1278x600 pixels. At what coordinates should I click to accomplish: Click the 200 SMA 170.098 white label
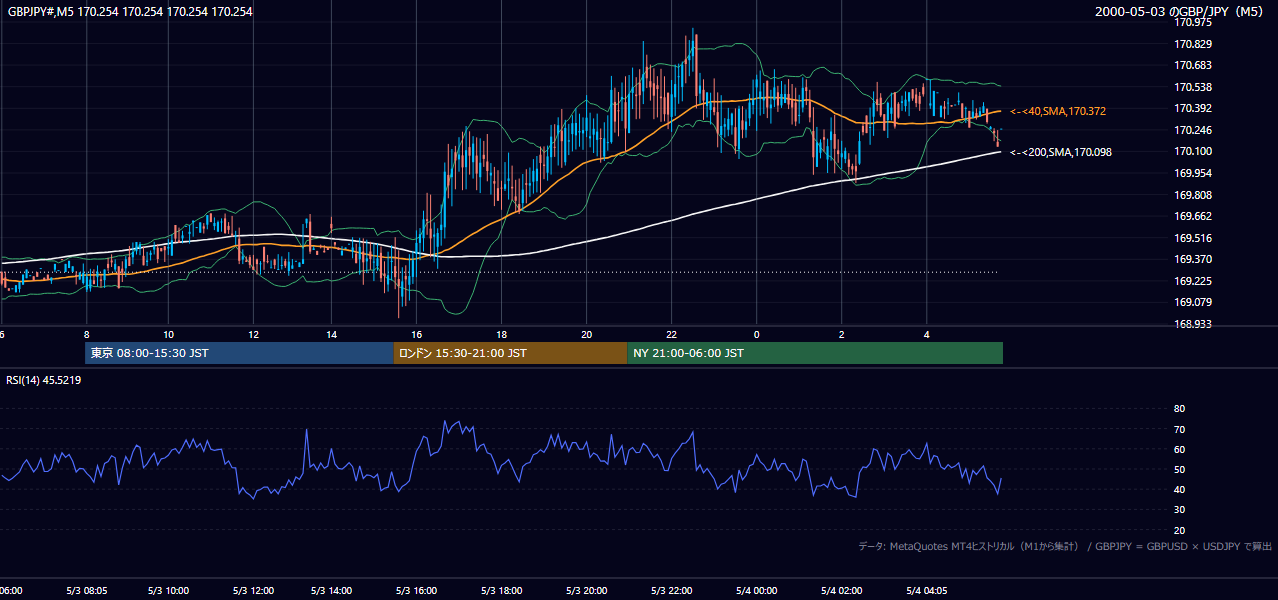1061,152
